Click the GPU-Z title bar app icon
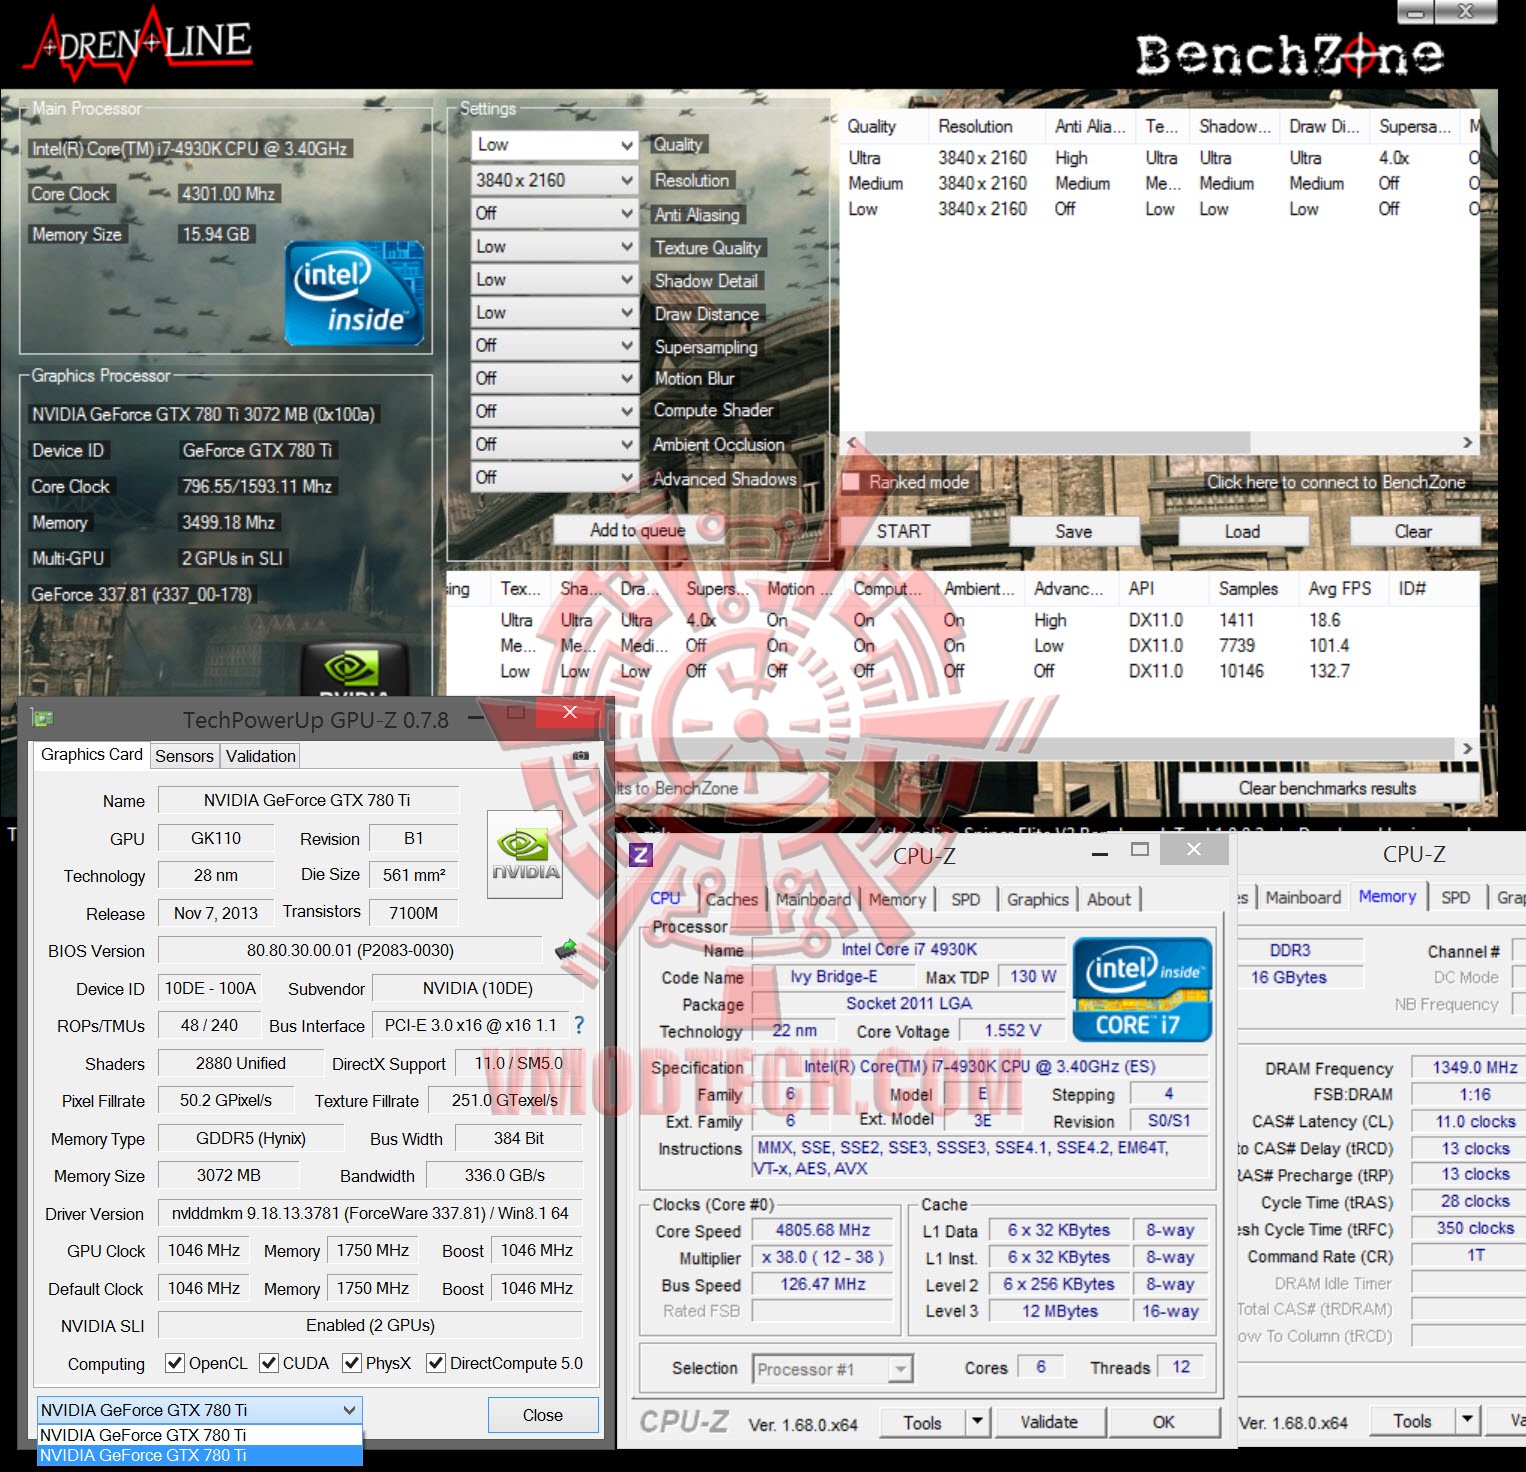 [x=42, y=718]
